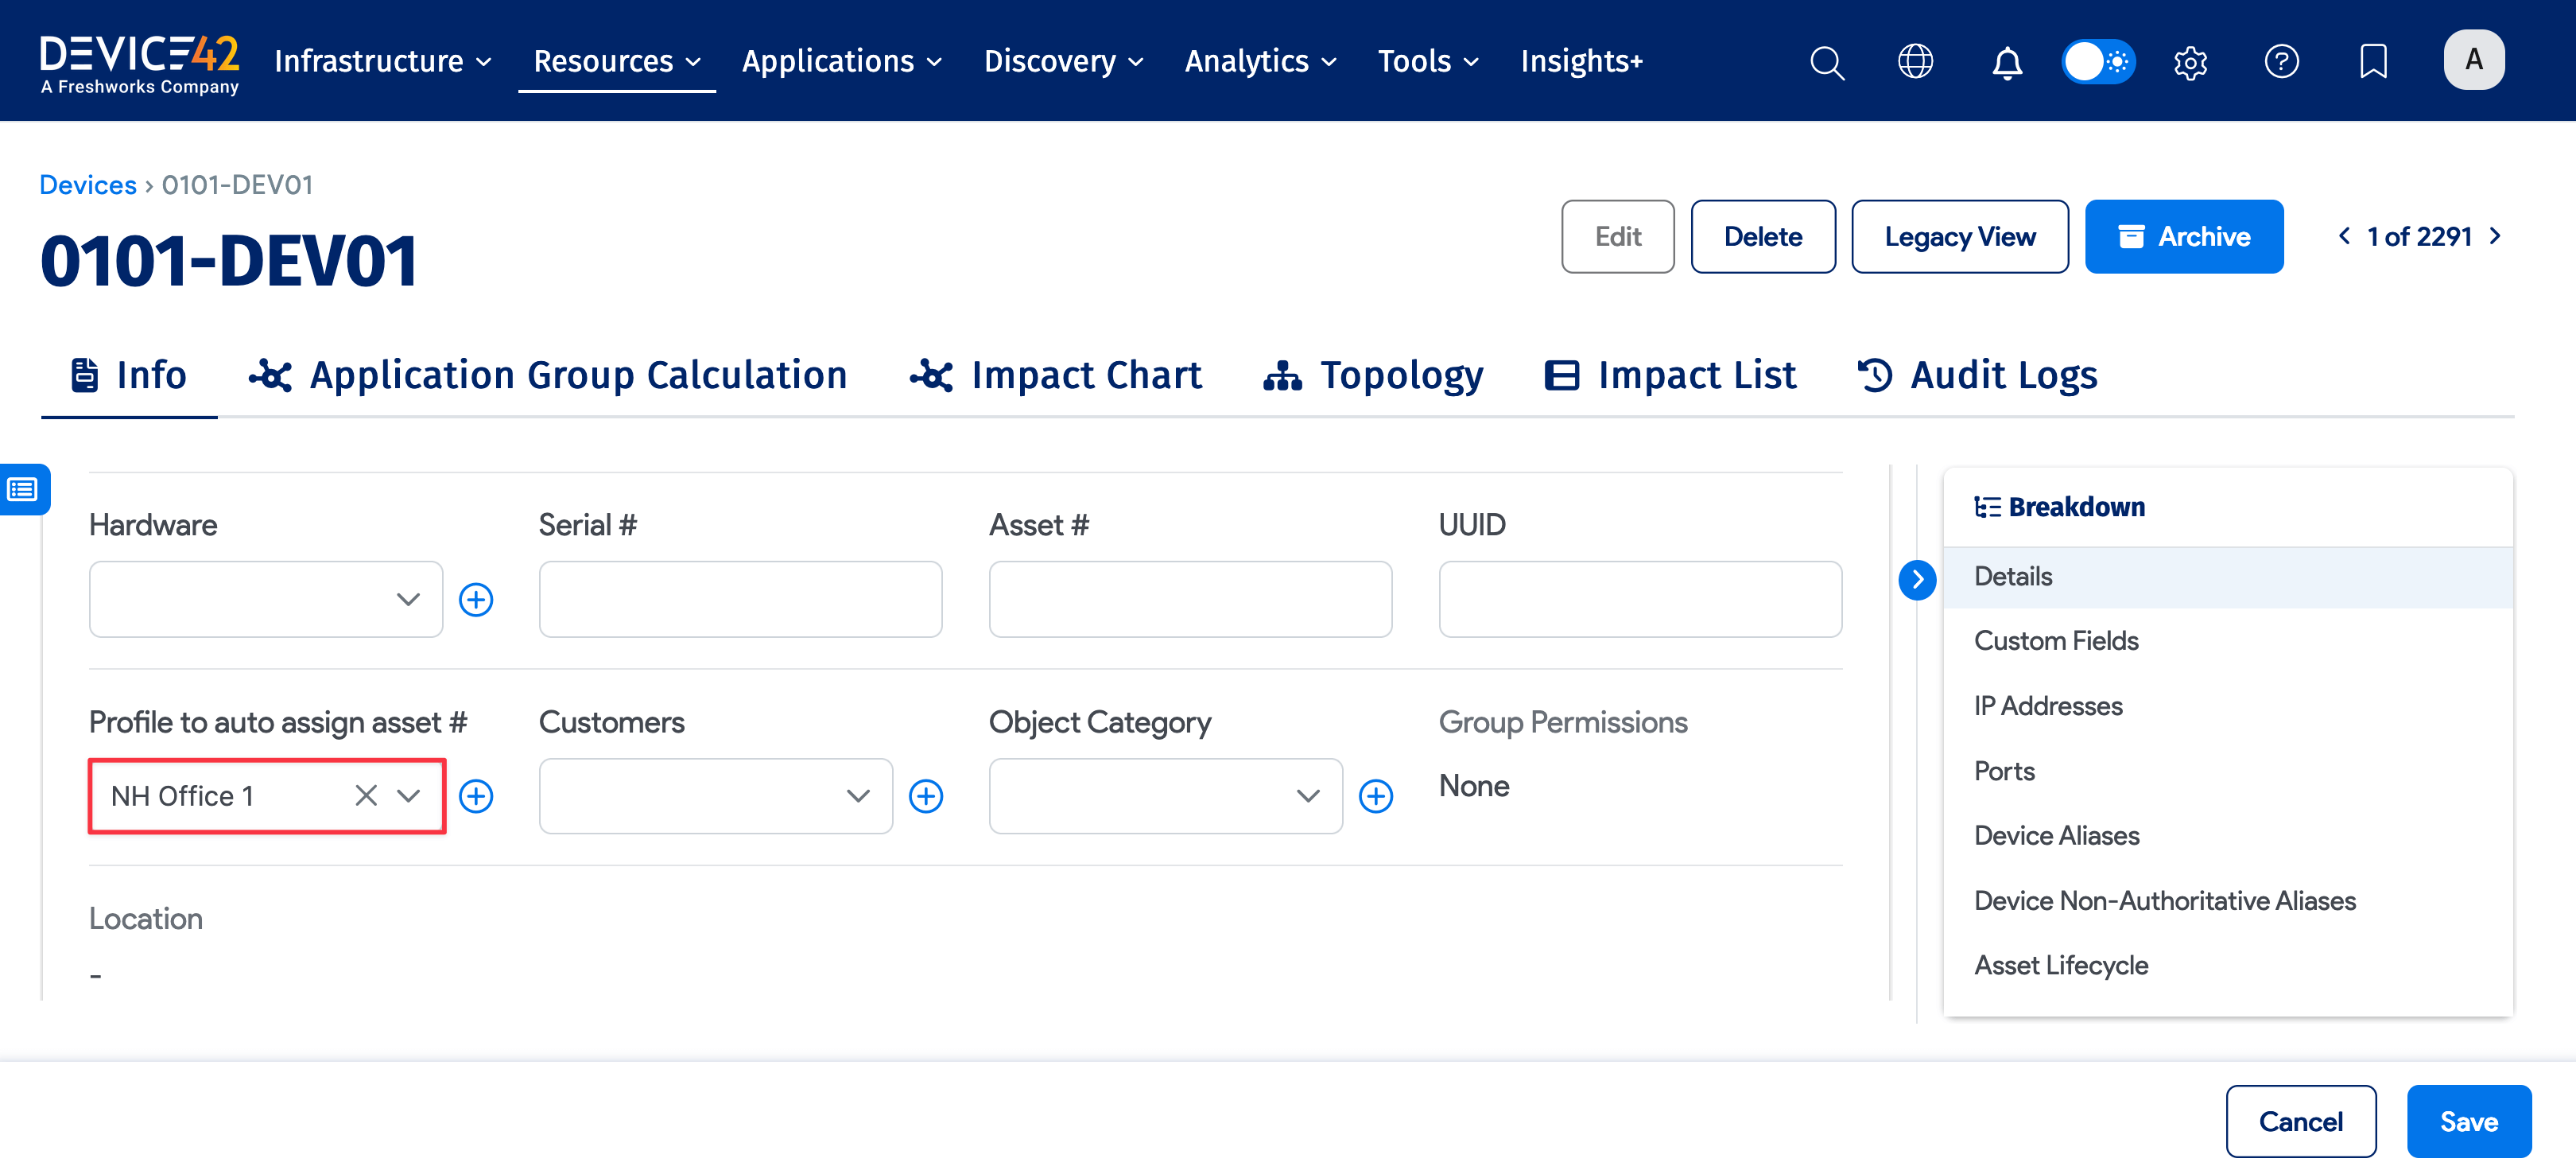Click the Device42 logo
2576x1174 pixels.
coord(139,58)
